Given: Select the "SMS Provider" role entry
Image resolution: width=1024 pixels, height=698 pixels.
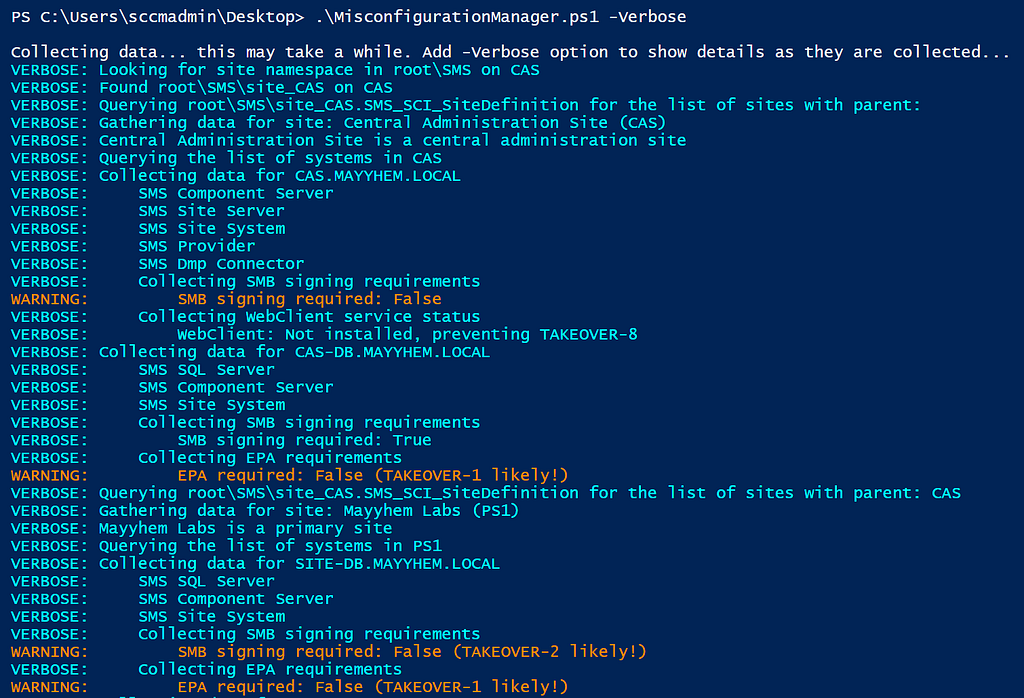Looking at the screenshot, I should pyautogui.click(x=196, y=246).
